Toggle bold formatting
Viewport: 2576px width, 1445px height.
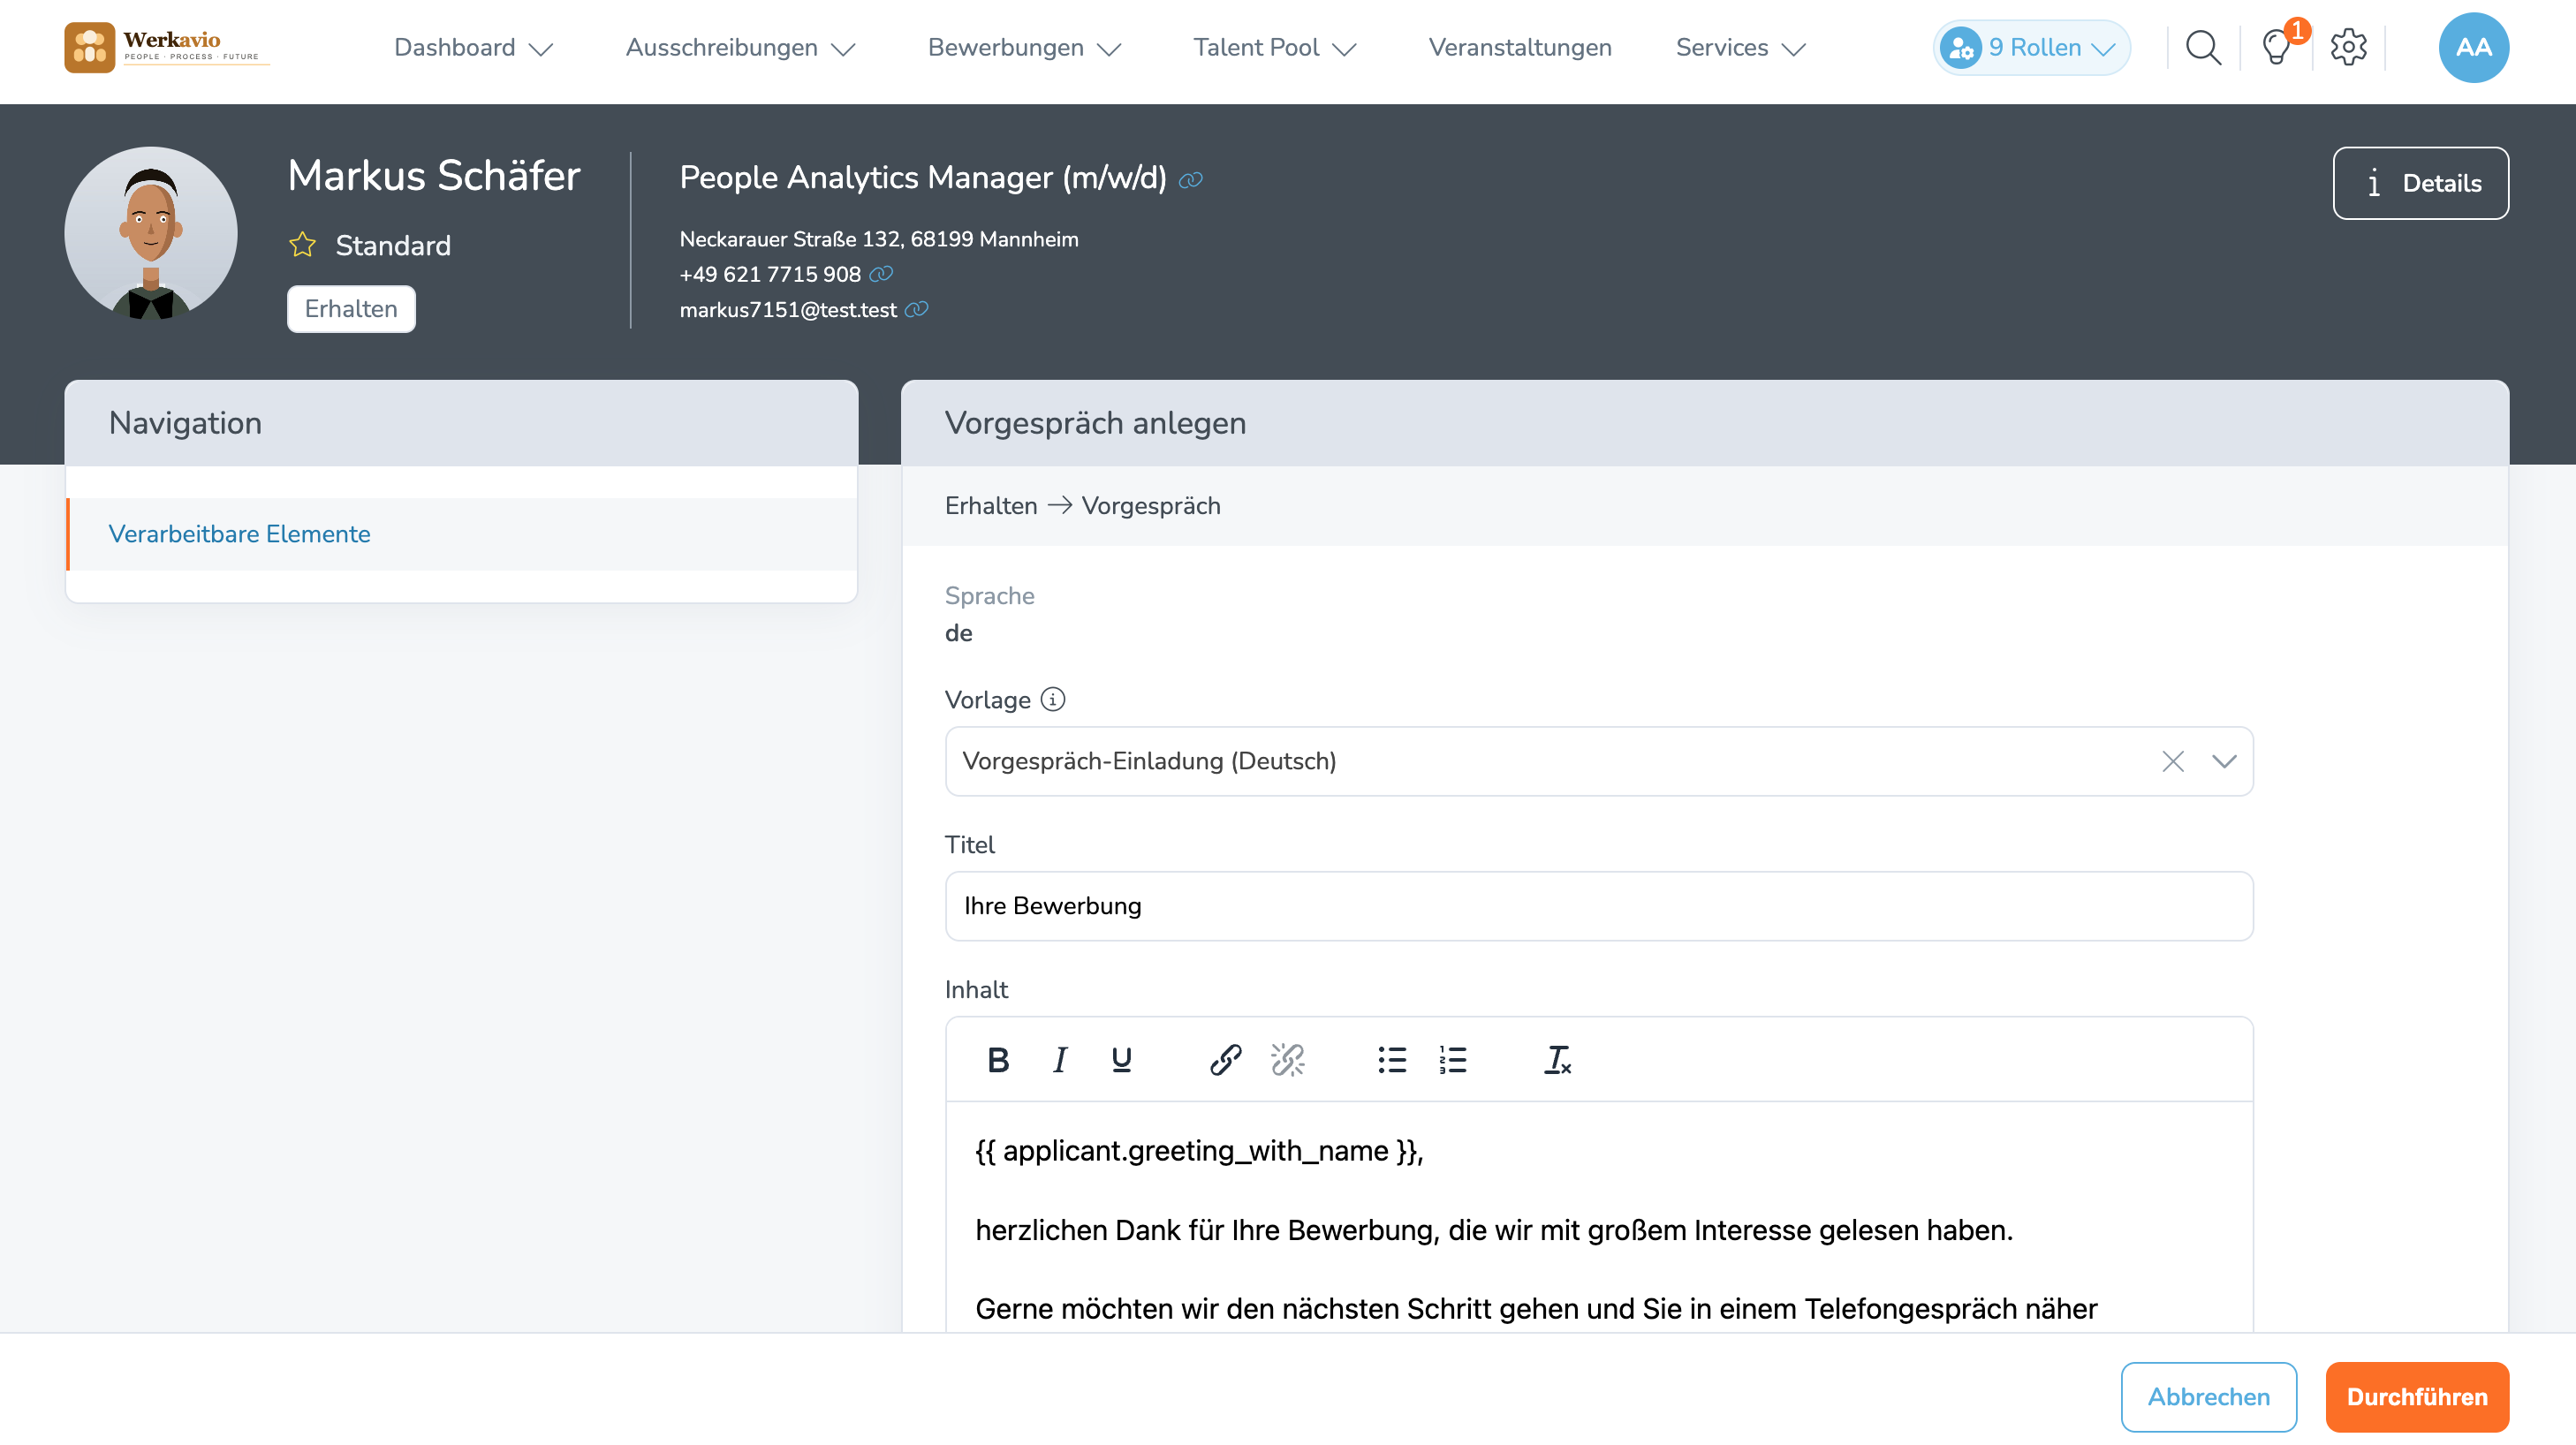(x=998, y=1059)
